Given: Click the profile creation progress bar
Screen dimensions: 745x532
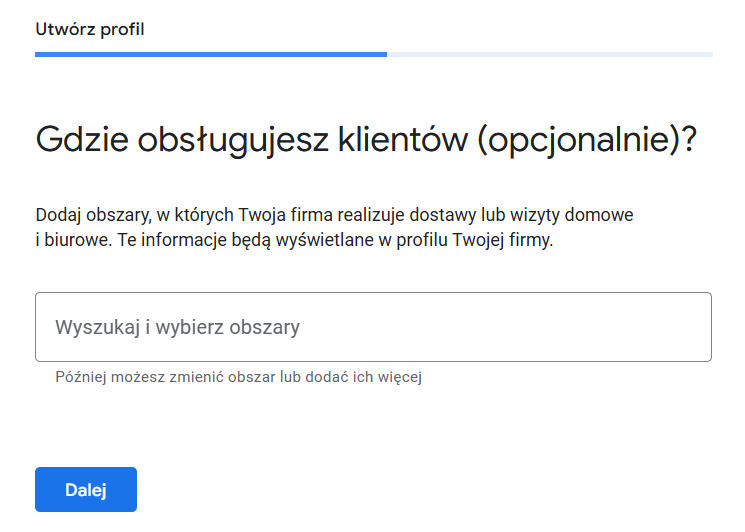Looking at the screenshot, I should point(373,55).
